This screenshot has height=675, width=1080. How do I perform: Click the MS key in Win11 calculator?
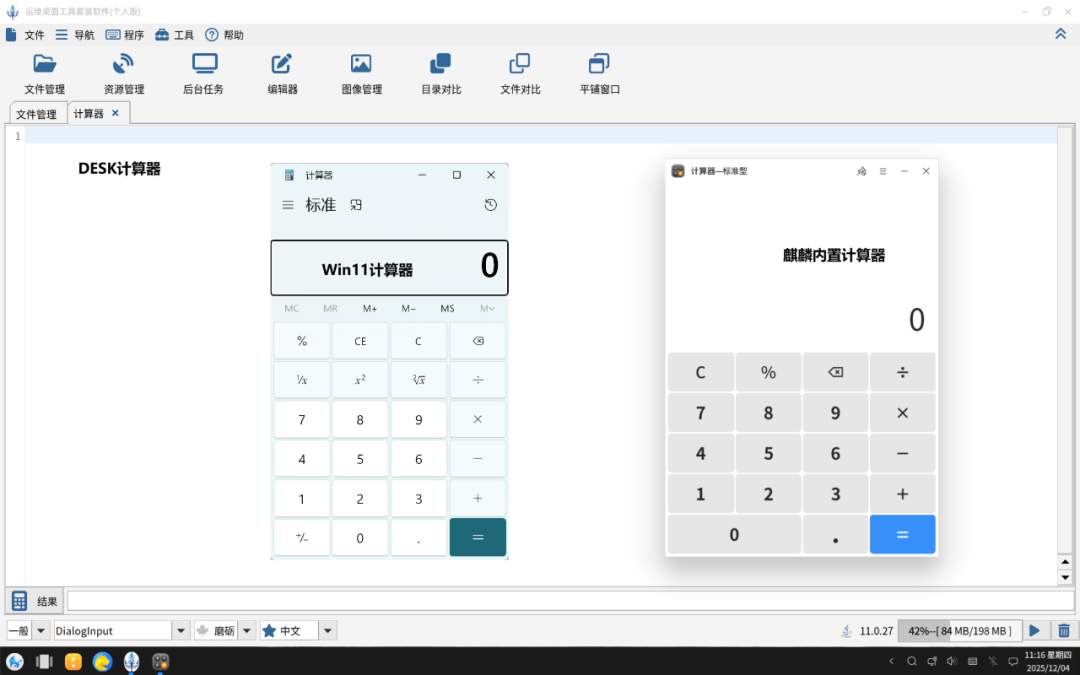pos(447,309)
